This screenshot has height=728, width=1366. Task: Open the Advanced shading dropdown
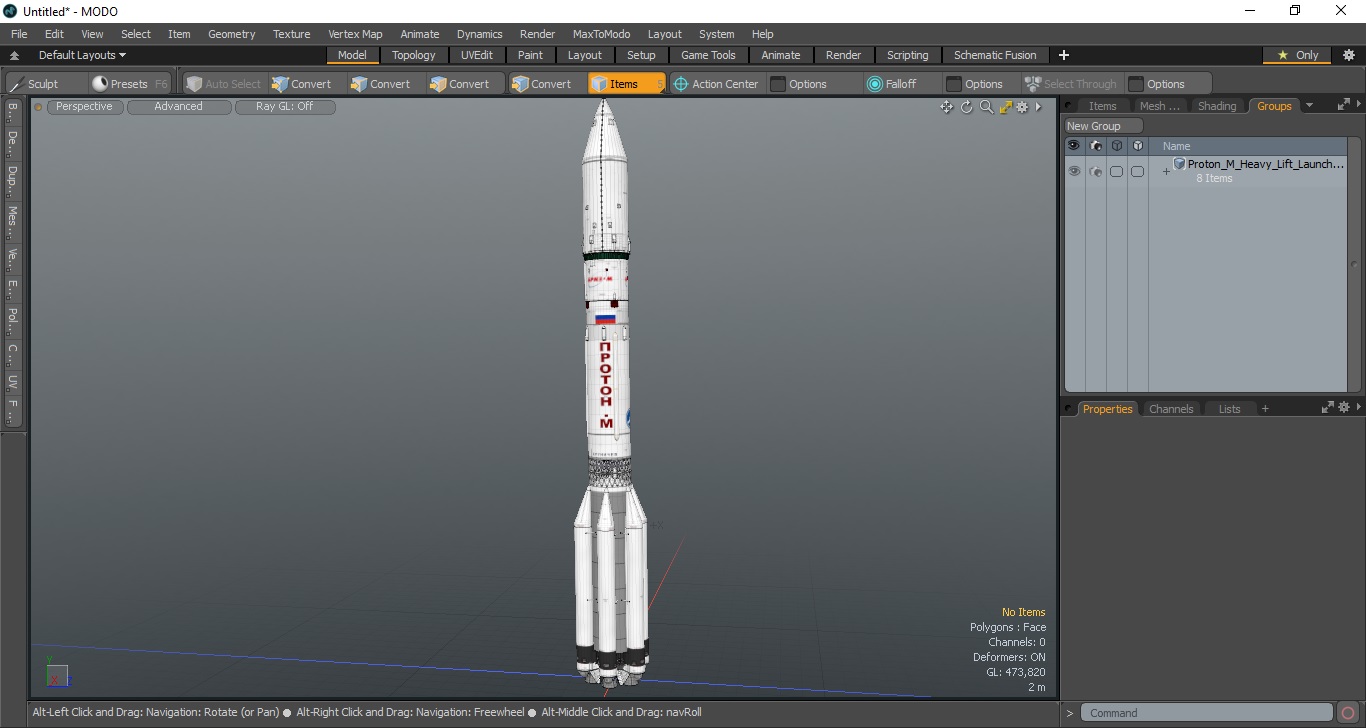(178, 106)
